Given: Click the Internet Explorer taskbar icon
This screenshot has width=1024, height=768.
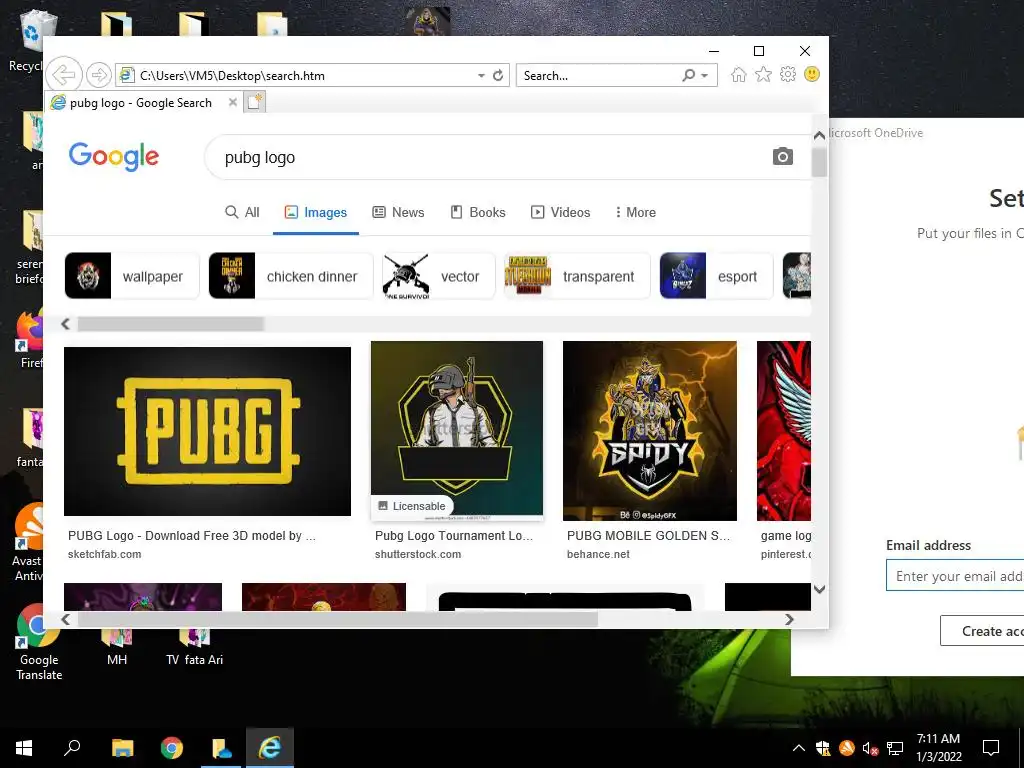Looking at the screenshot, I should (x=270, y=748).
